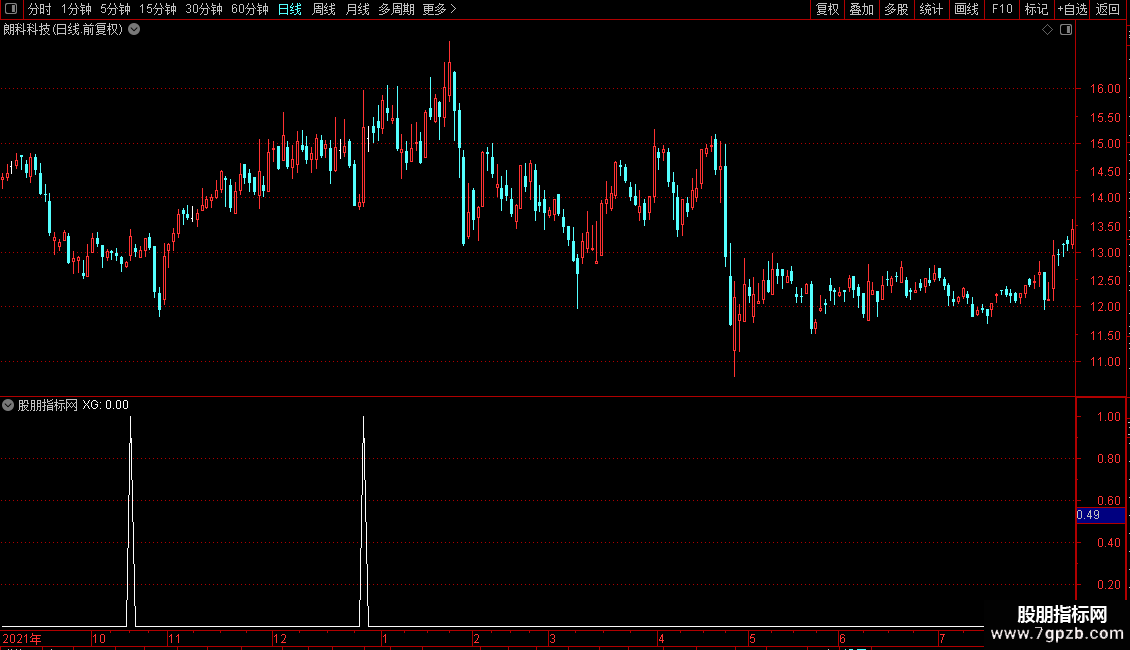The width and height of the screenshot is (1130, 650).
Task: Click the 16.00 price axis label
Action: pos(1105,89)
